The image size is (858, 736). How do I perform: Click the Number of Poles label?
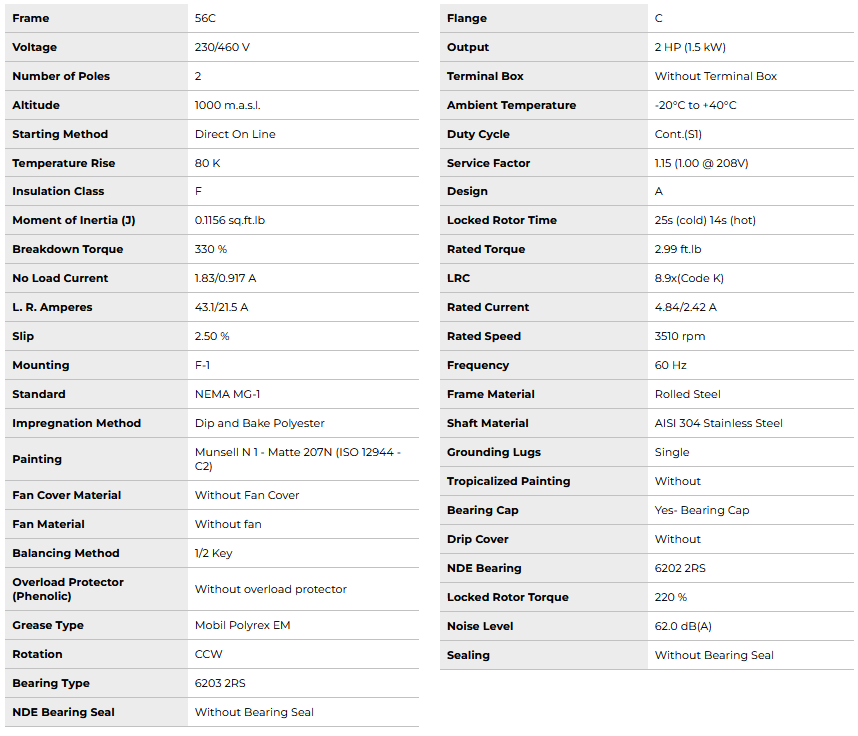61,76
